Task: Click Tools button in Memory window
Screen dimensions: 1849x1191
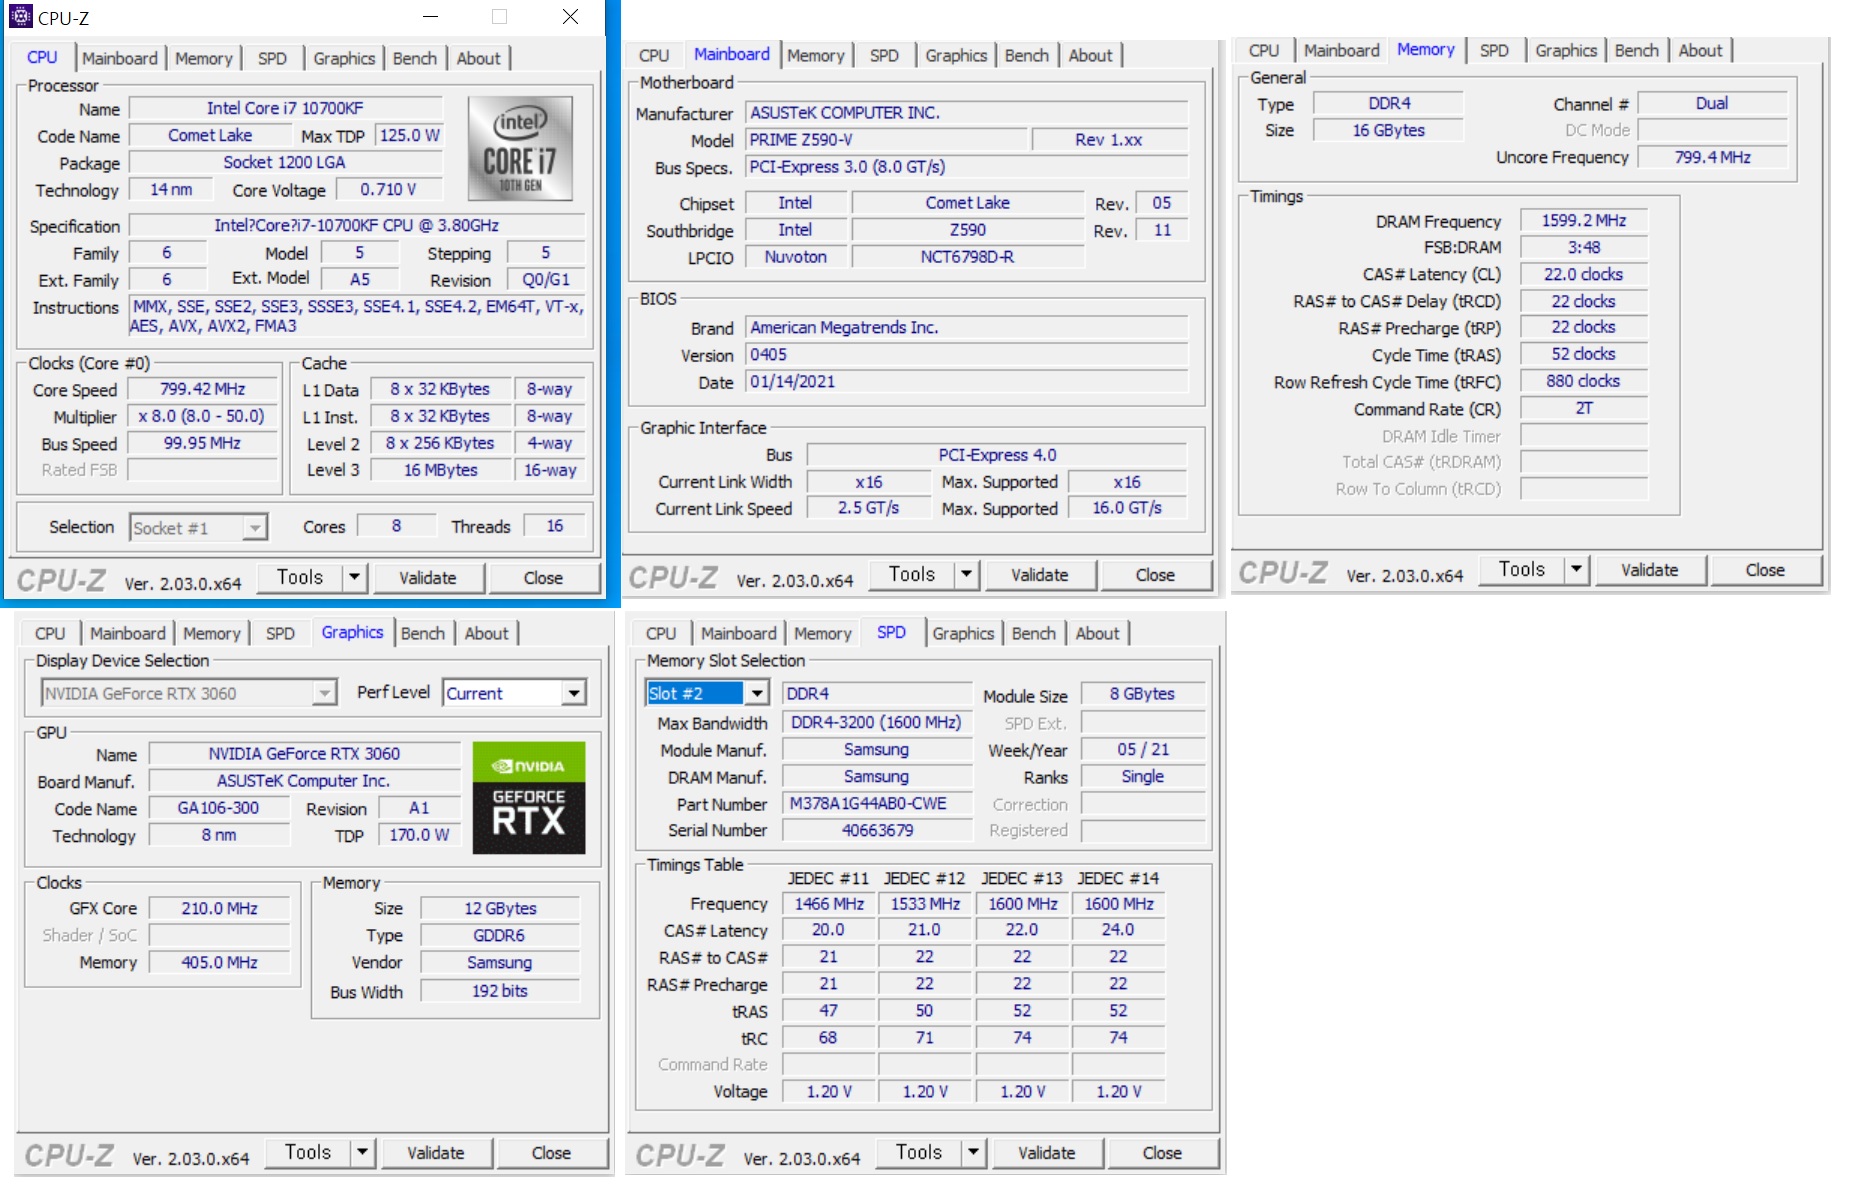Action: tap(1522, 569)
